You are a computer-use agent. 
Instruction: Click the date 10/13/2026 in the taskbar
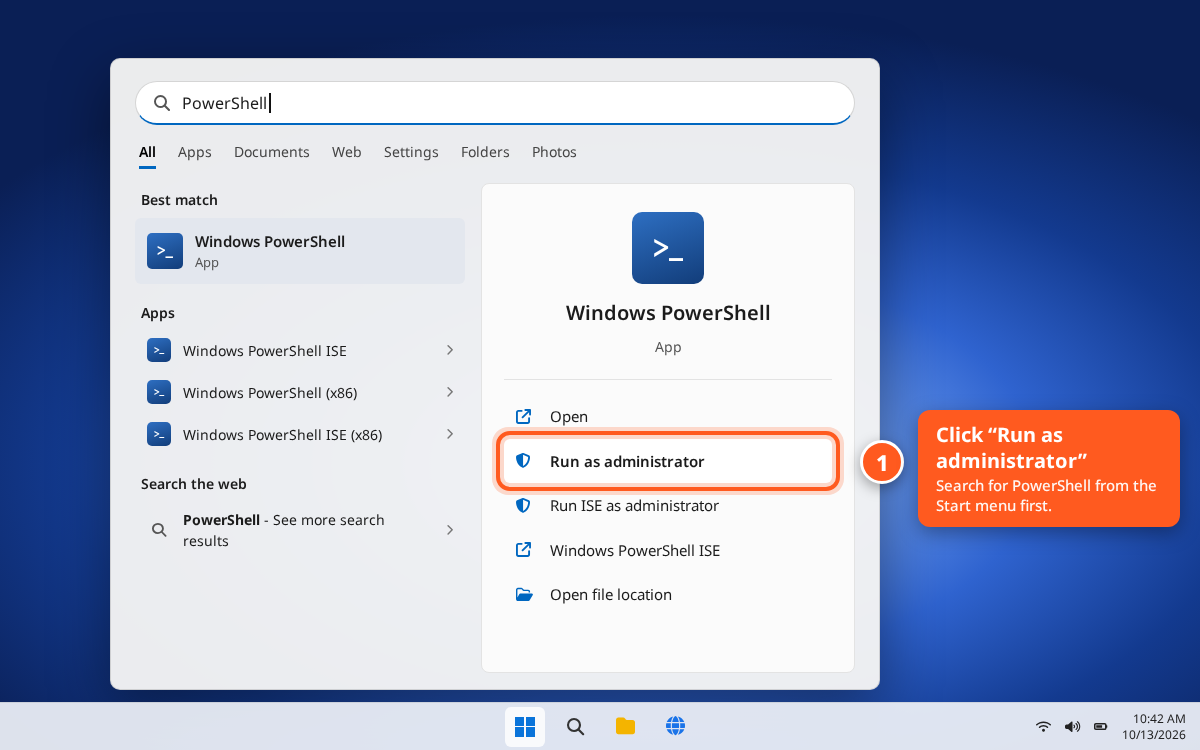1154,735
